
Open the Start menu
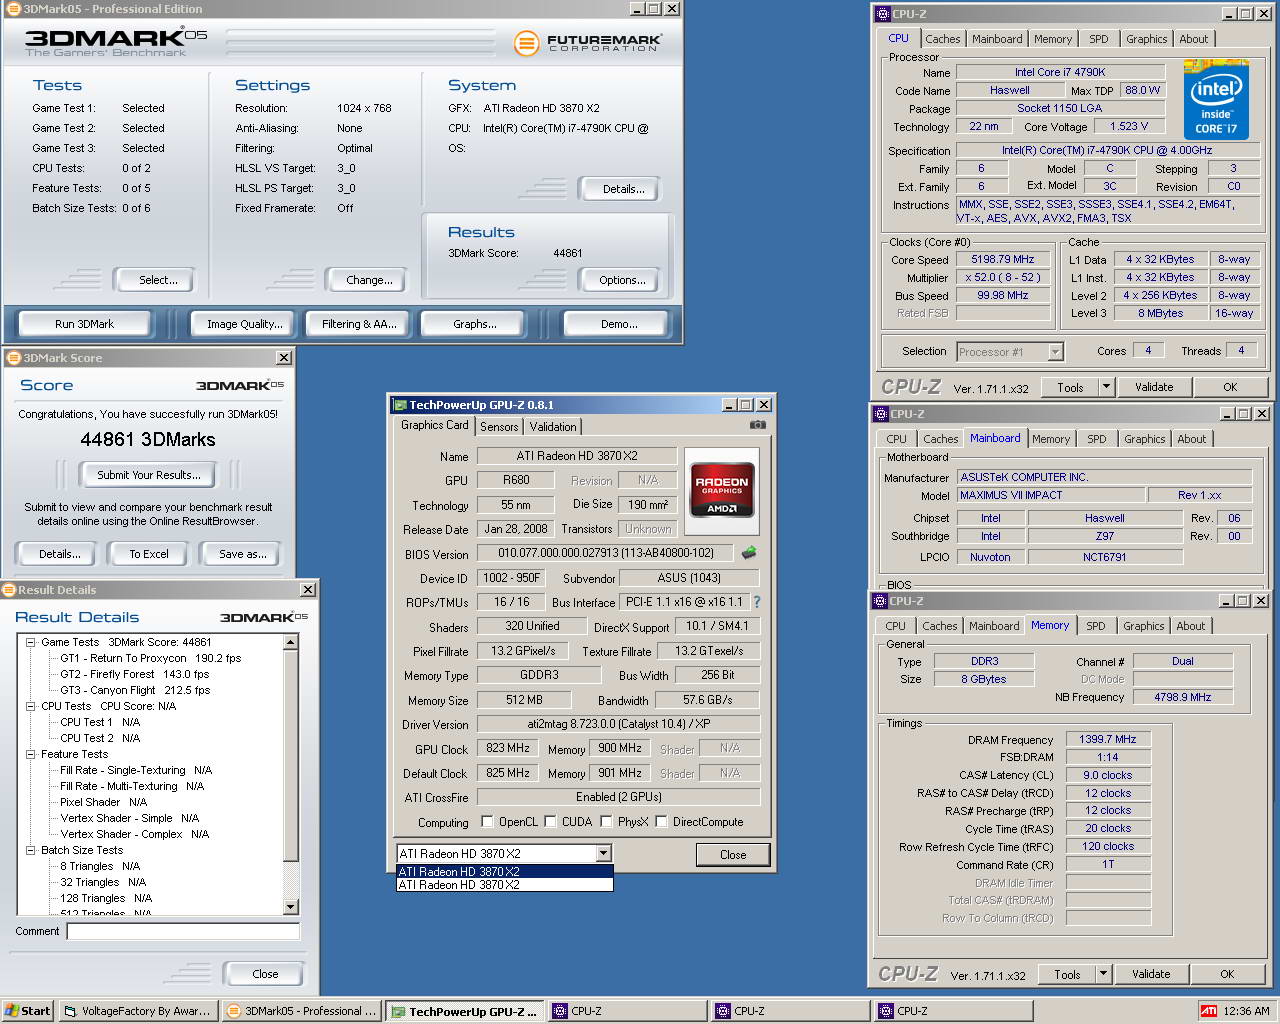[x=27, y=1011]
